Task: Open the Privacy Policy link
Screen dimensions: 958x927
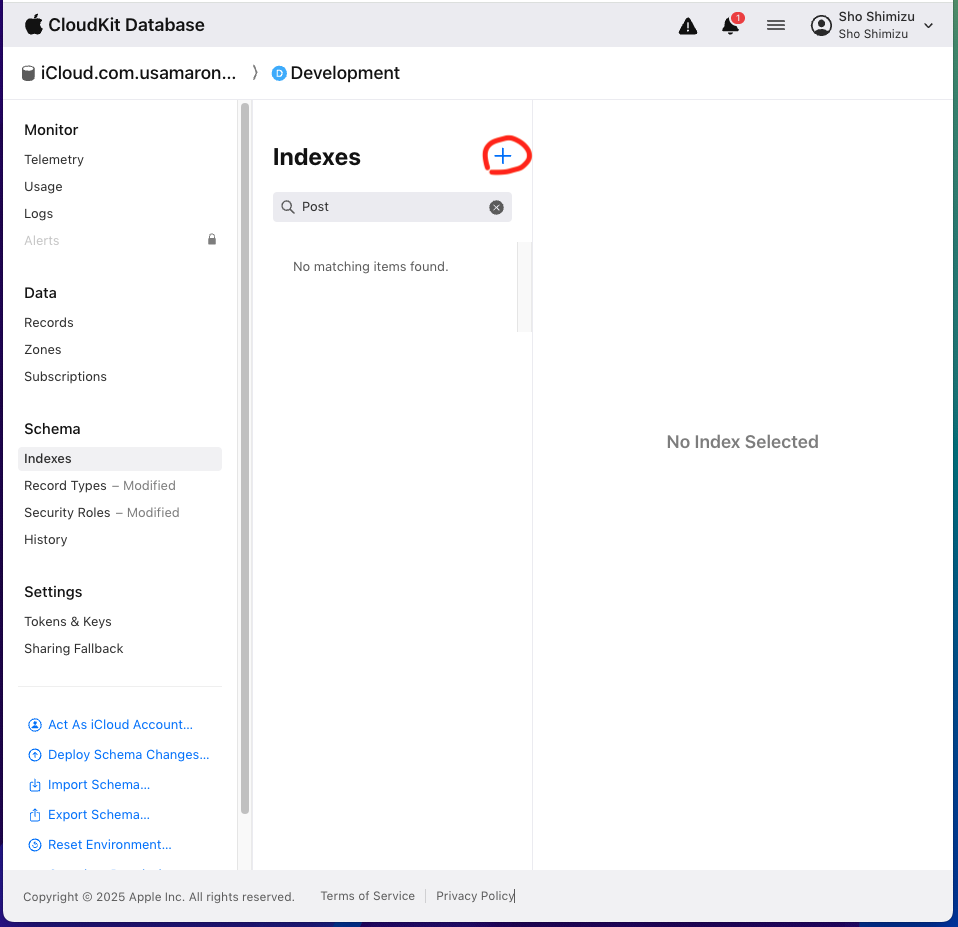Action: pos(475,896)
